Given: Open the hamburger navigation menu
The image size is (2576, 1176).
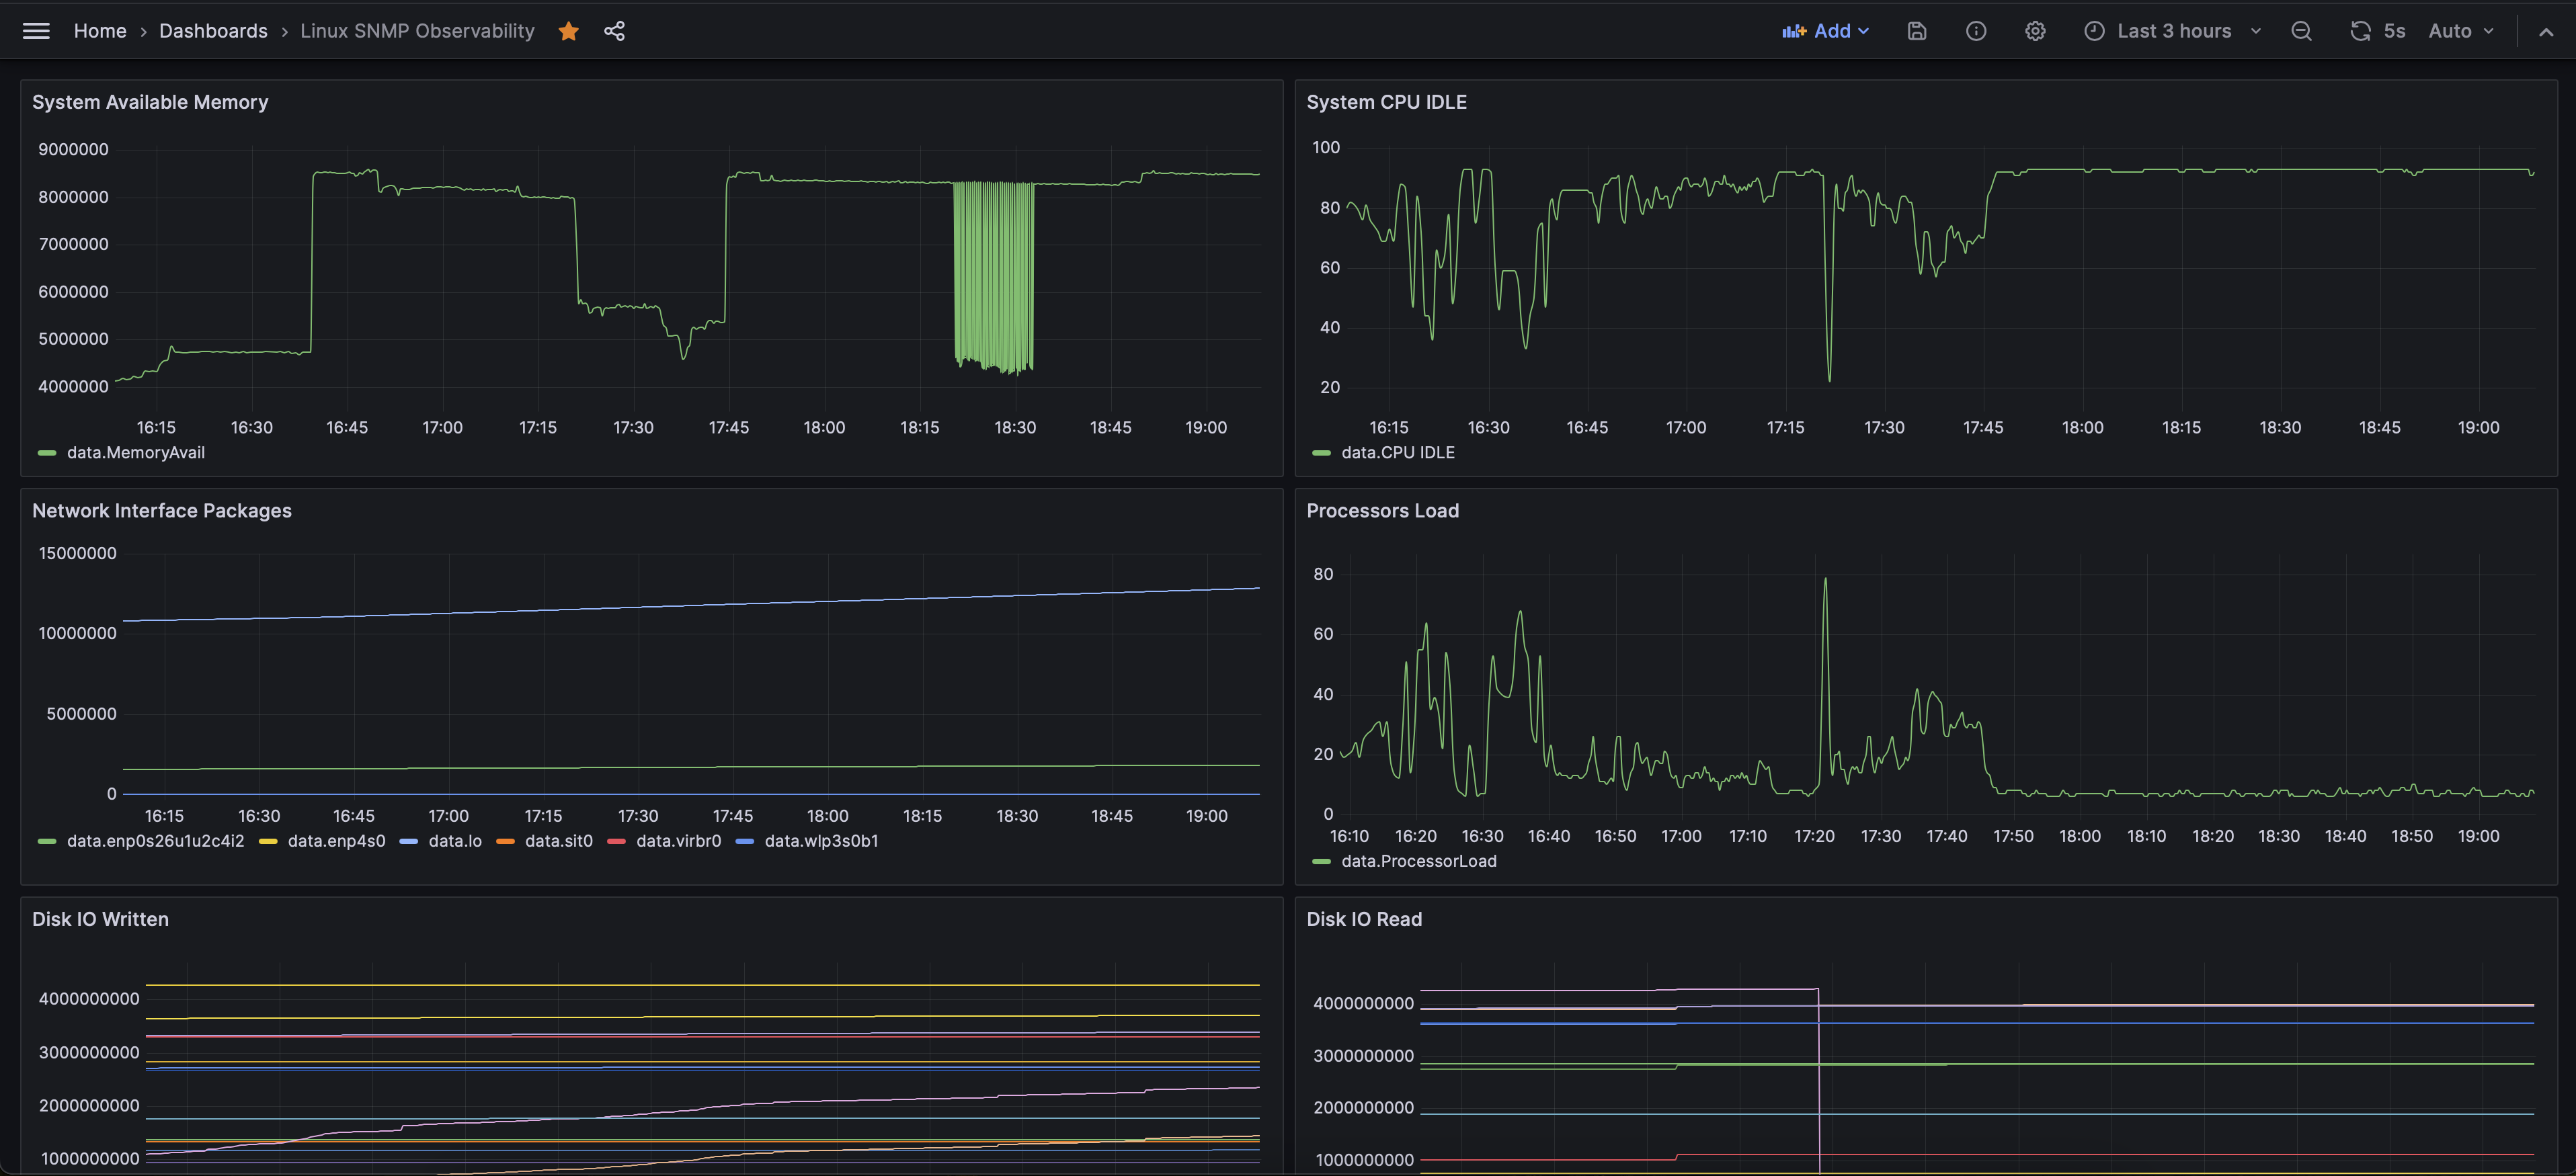Looking at the screenshot, I should [x=36, y=31].
